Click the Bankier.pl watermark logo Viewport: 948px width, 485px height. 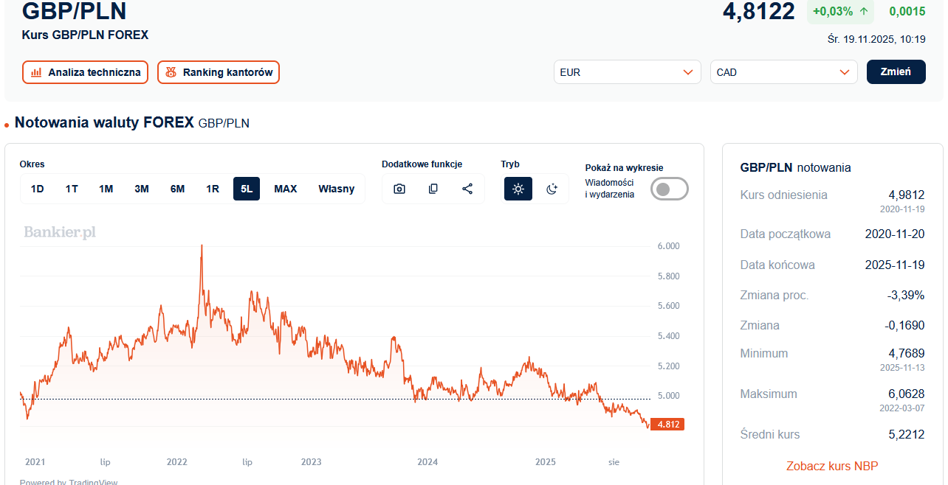click(60, 232)
